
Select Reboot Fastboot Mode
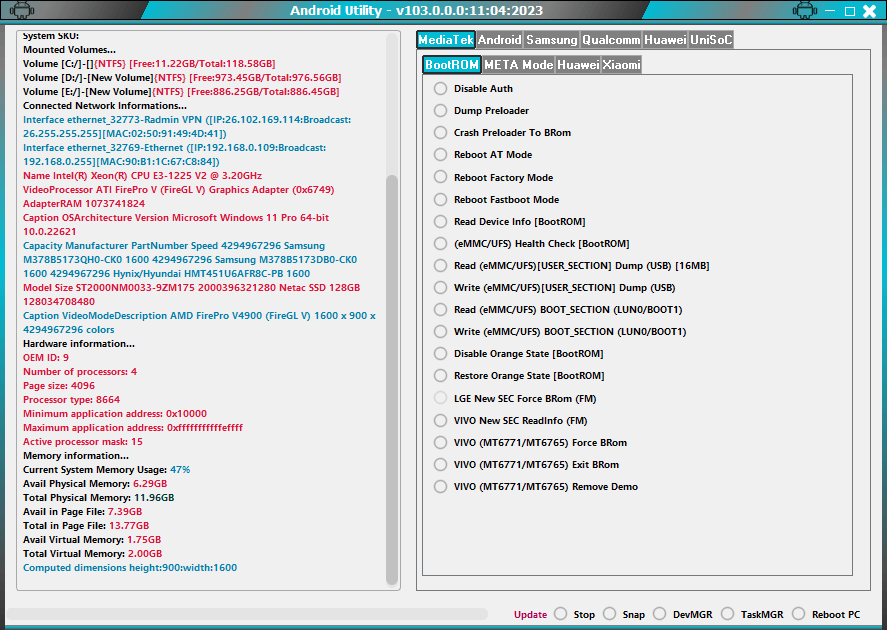[439, 199]
